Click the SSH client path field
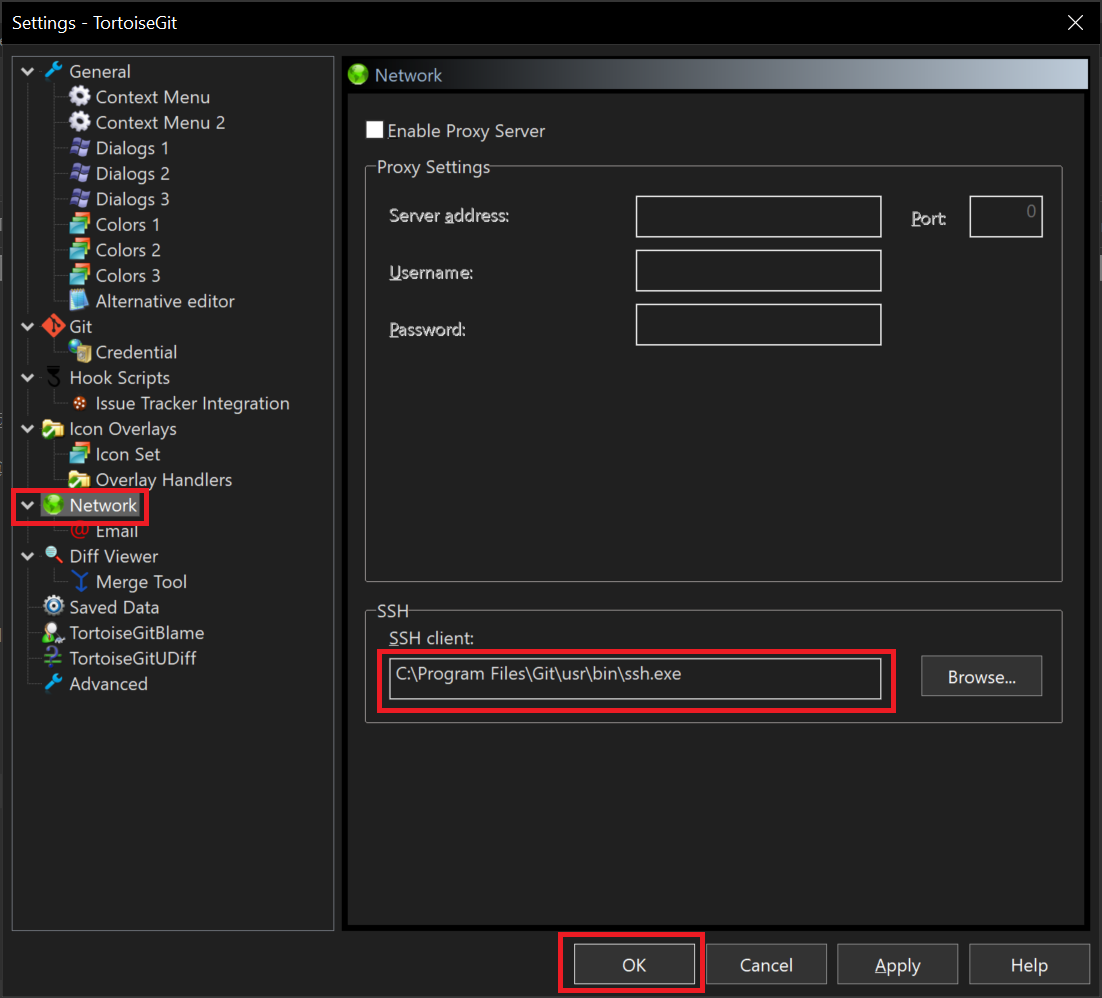1102x998 pixels. click(x=635, y=678)
